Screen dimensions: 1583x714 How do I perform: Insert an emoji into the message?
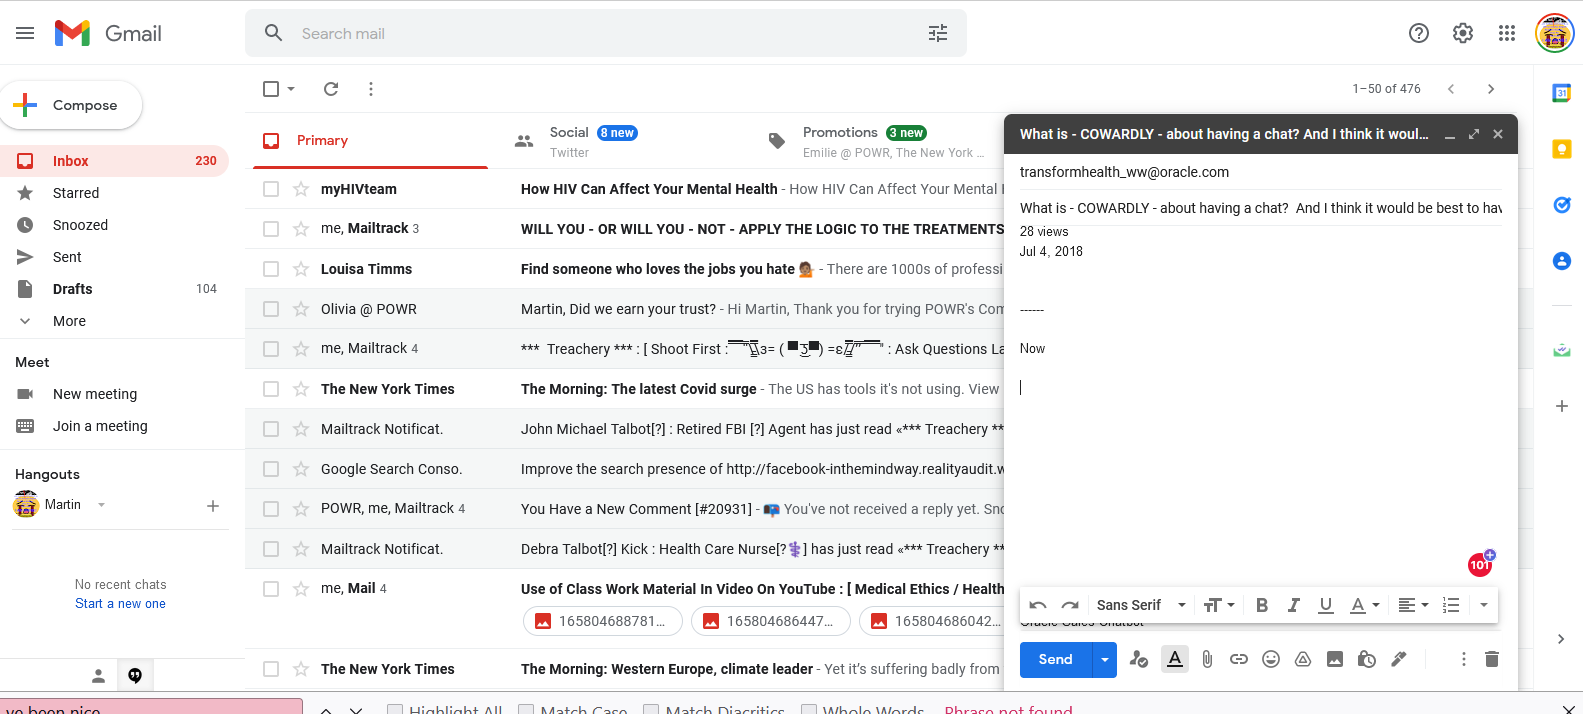[1271, 659]
